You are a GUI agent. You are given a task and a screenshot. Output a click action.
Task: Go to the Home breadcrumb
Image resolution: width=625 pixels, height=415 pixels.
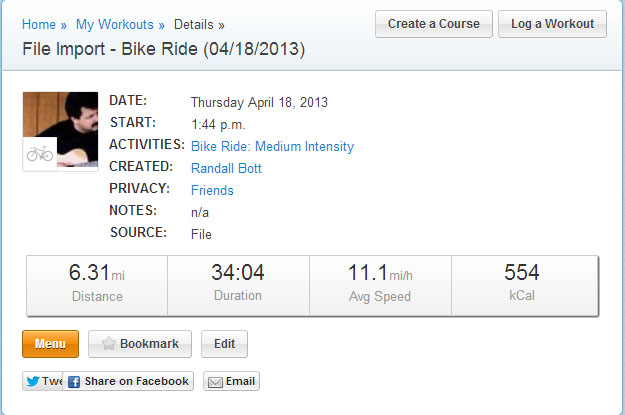pyautogui.click(x=39, y=24)
